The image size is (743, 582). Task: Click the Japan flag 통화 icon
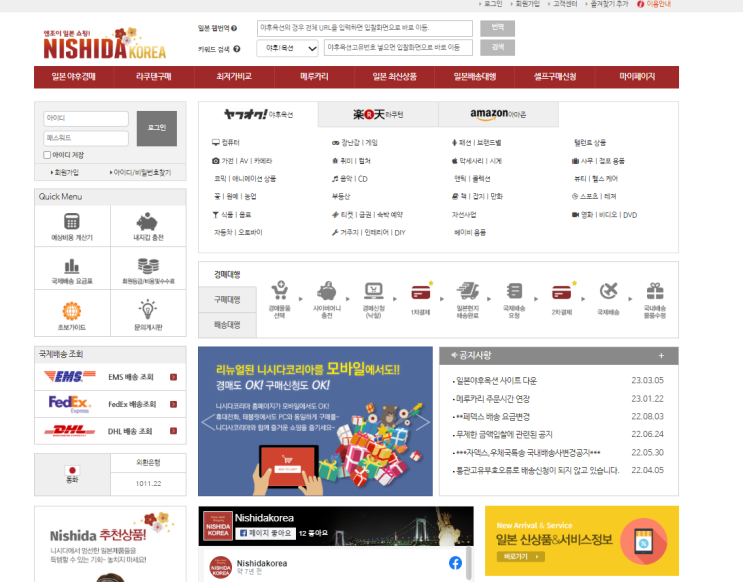coord(72,470)
